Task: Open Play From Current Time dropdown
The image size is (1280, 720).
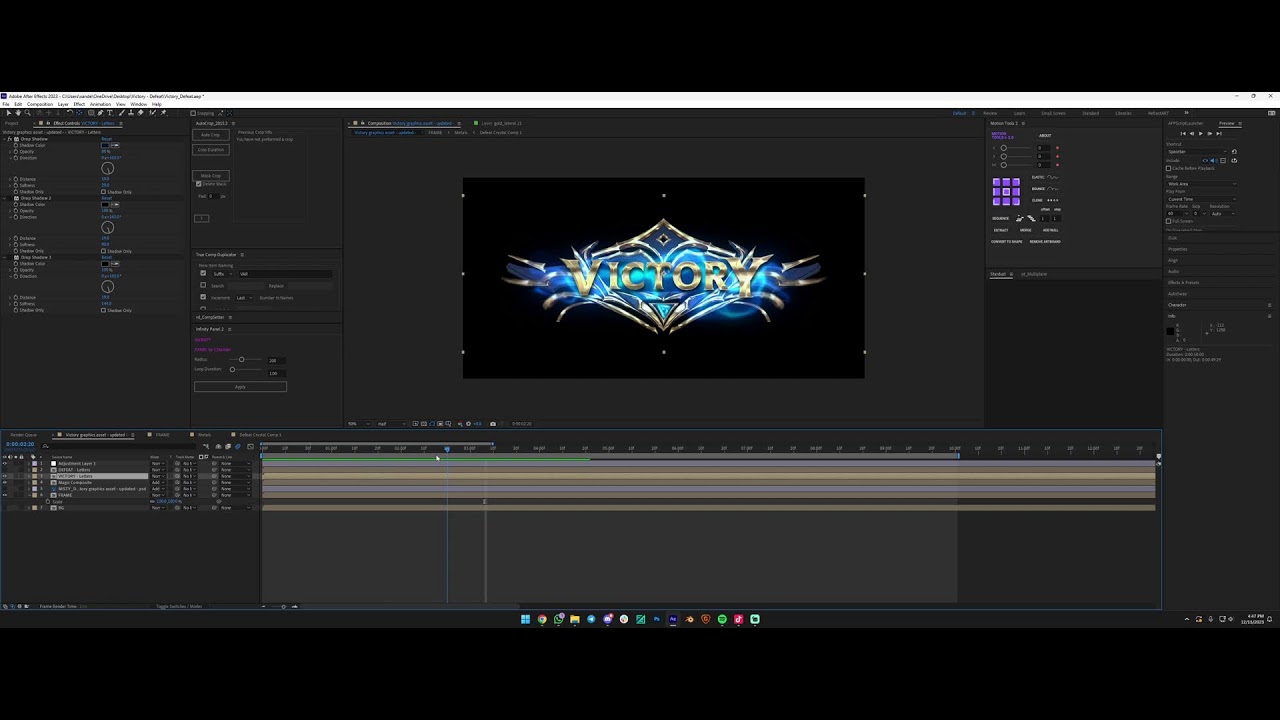Action: pos(1201,199)
